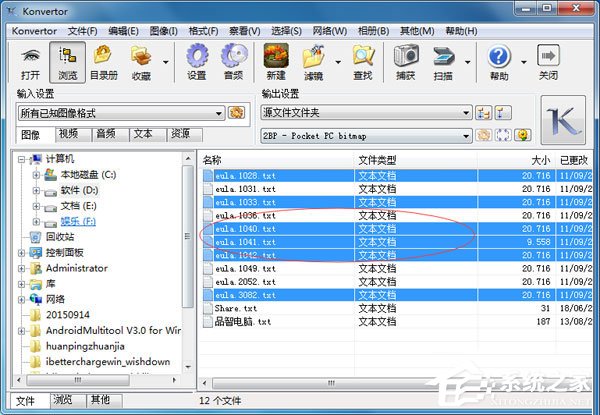The width and height of the screenshot is (600, 415).
Task: Select the Administrator folder
Action: tap(77, 269)
